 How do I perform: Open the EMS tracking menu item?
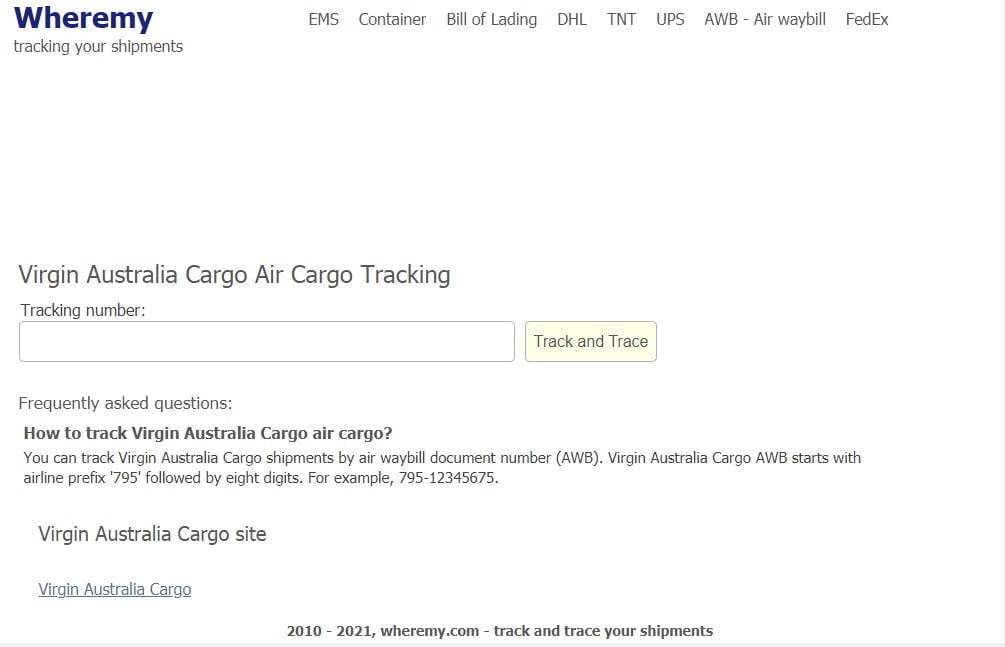pos(323,19)
